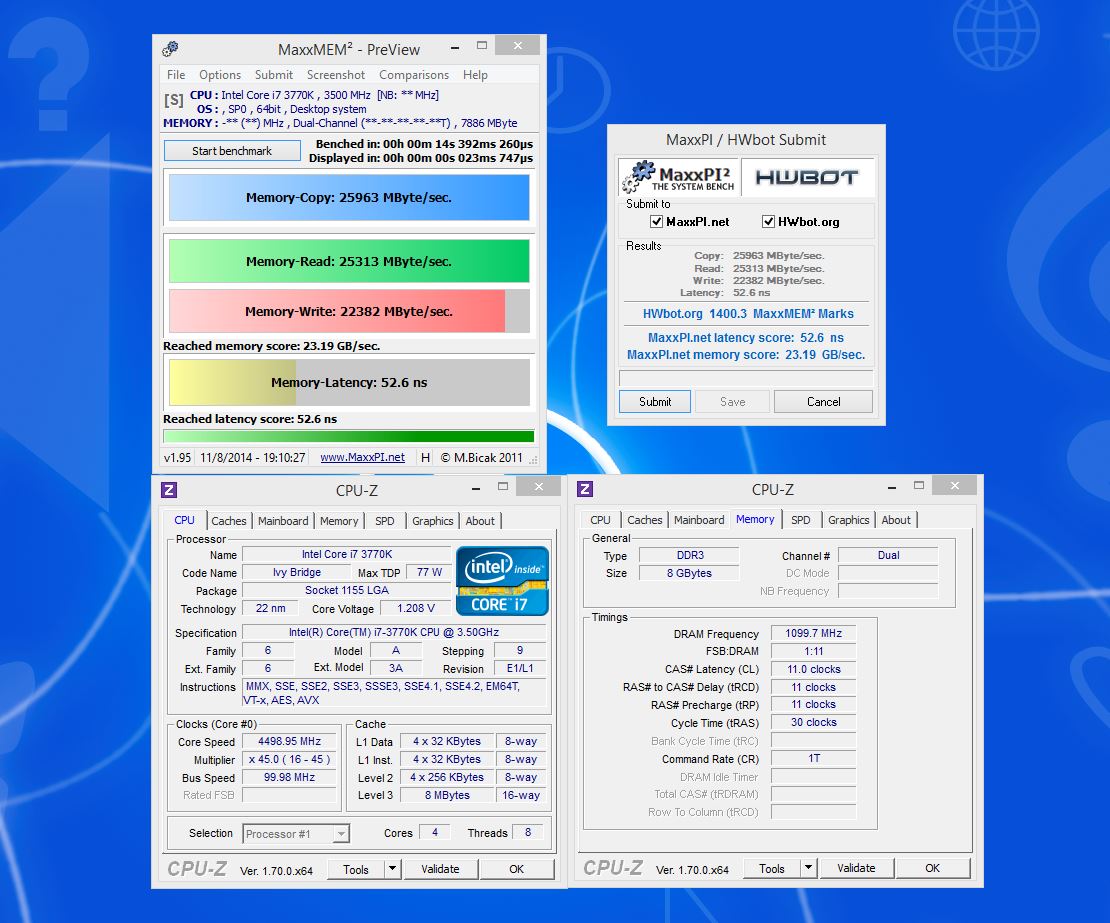Open the File menu in MaxxMEM
This screenshot has height=923, width=1110.
176,74
